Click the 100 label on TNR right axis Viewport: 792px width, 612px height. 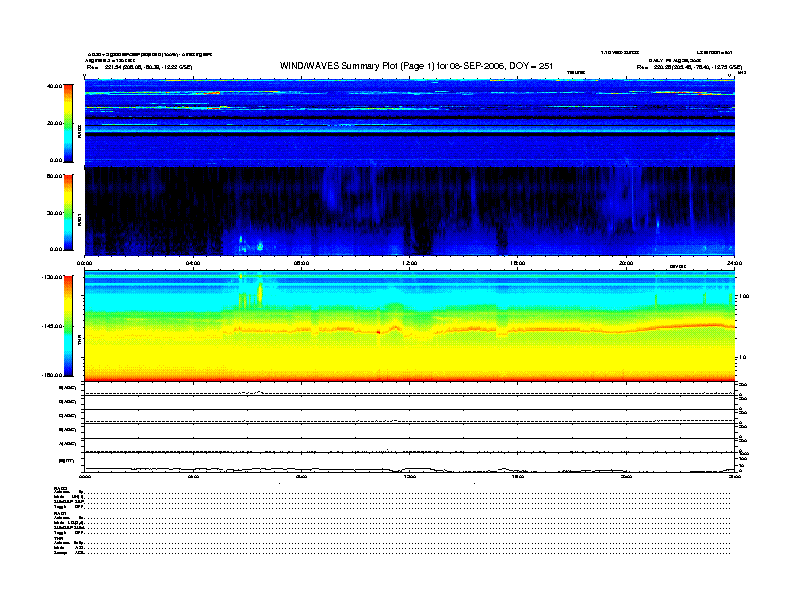coord(744,296)
